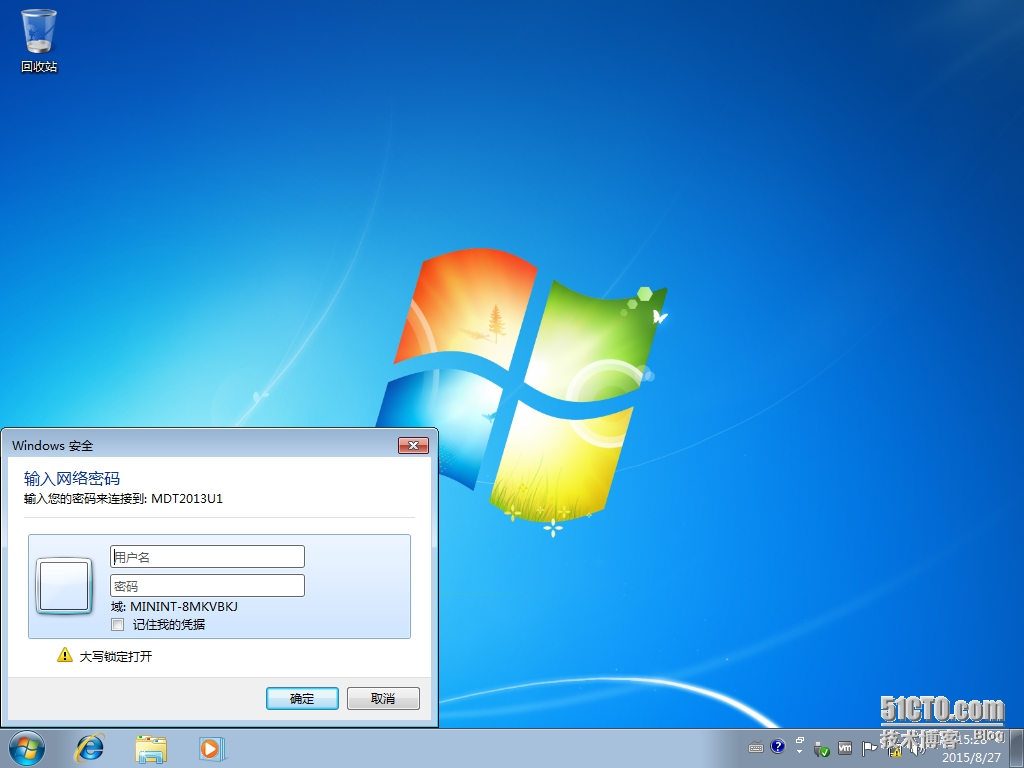Viewport: 1024px width, 768px height.
Task: Open VMware Tools tray icon
Action: [x=845, y=748]
